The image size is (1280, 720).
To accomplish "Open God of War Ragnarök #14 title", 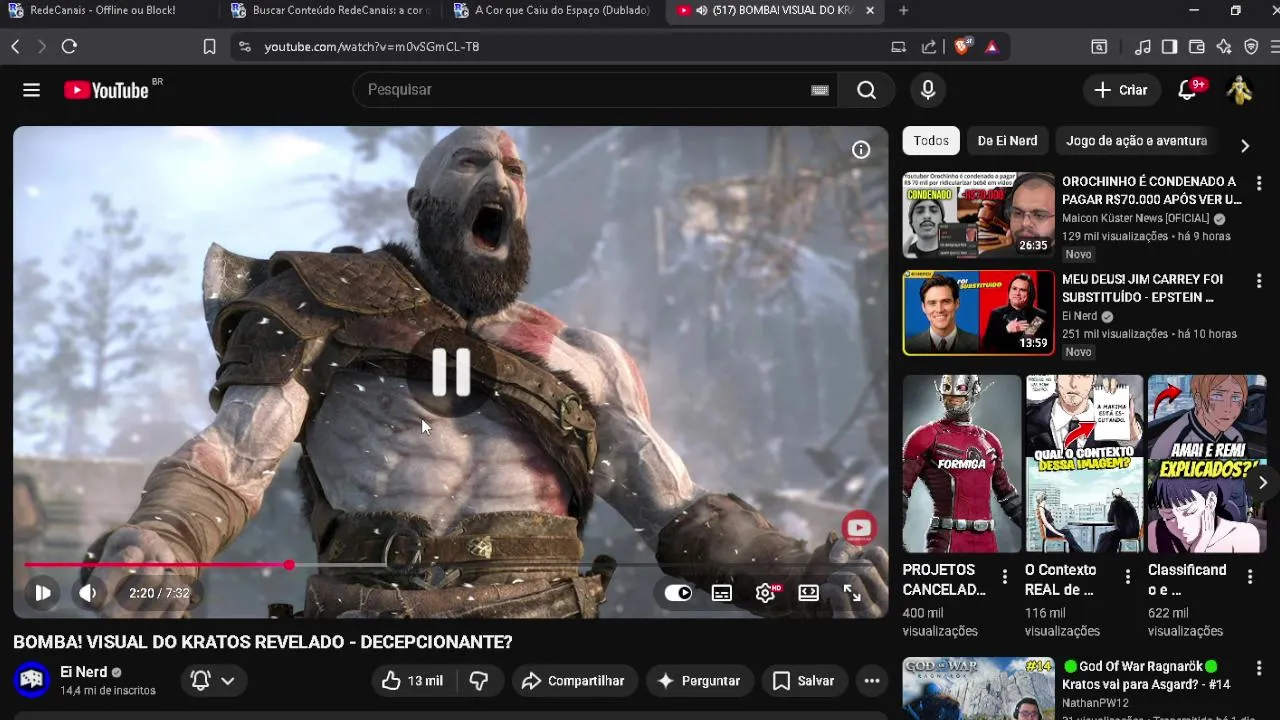I will pos(1146,675).
